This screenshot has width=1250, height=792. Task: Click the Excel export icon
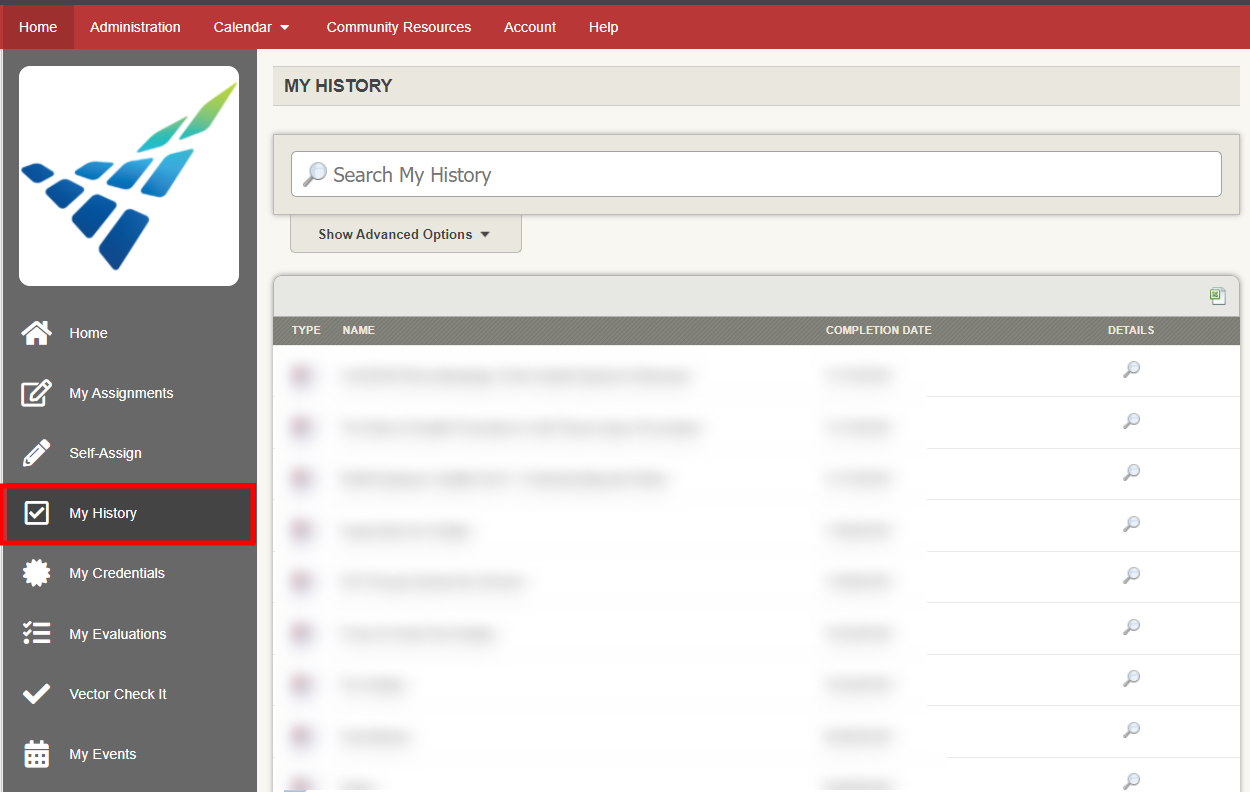click(x=1217, y=296)
